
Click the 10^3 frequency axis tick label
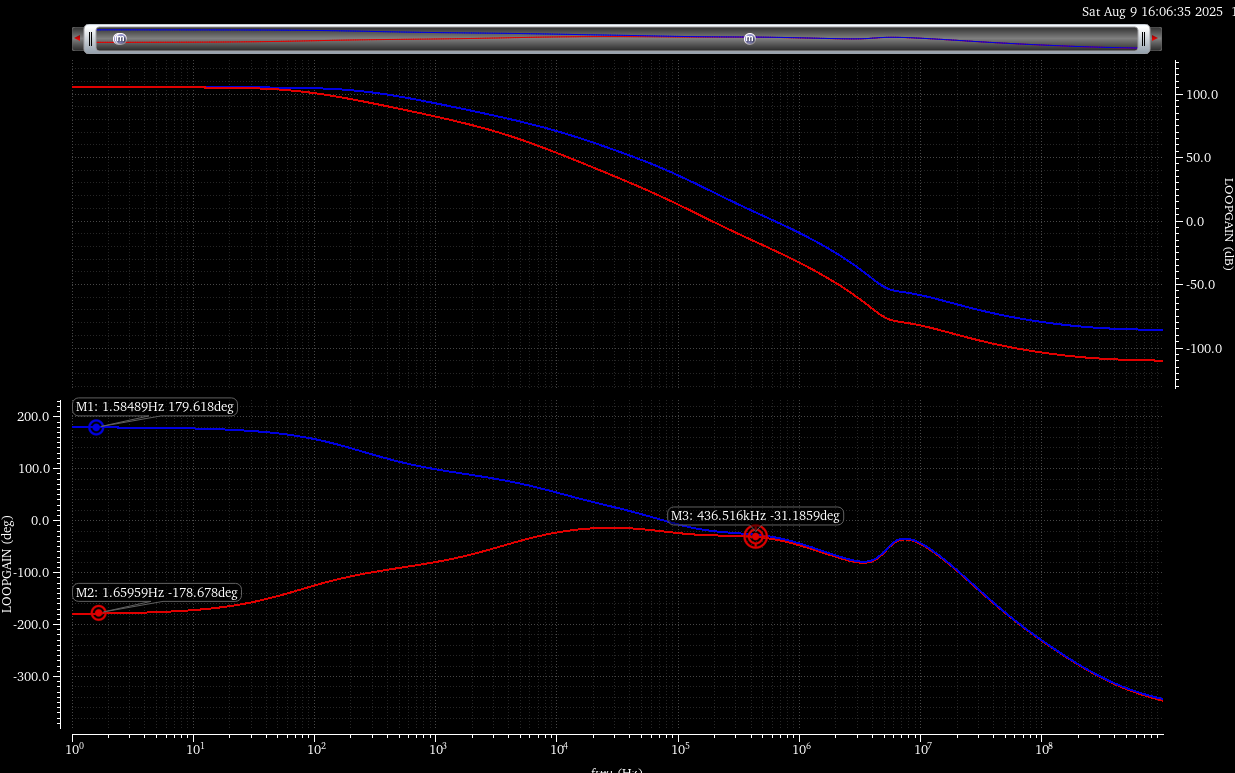[x=437, y=747]
